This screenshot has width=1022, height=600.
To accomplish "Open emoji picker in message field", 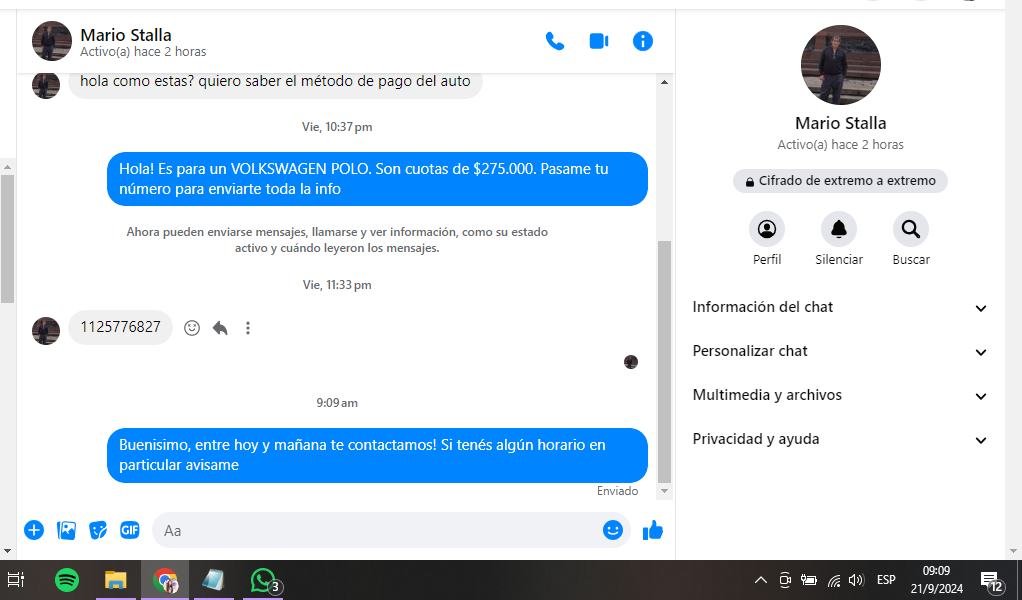I will (613, 530).
